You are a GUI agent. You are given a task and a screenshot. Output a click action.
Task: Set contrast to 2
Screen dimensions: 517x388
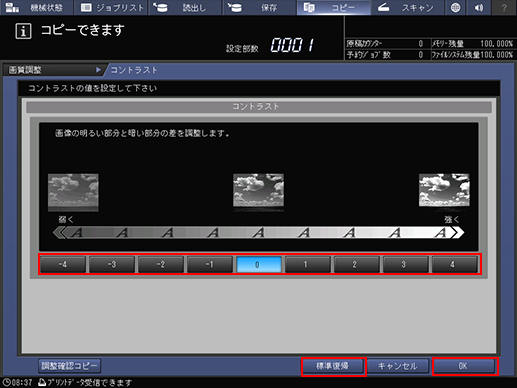(357, 264)
